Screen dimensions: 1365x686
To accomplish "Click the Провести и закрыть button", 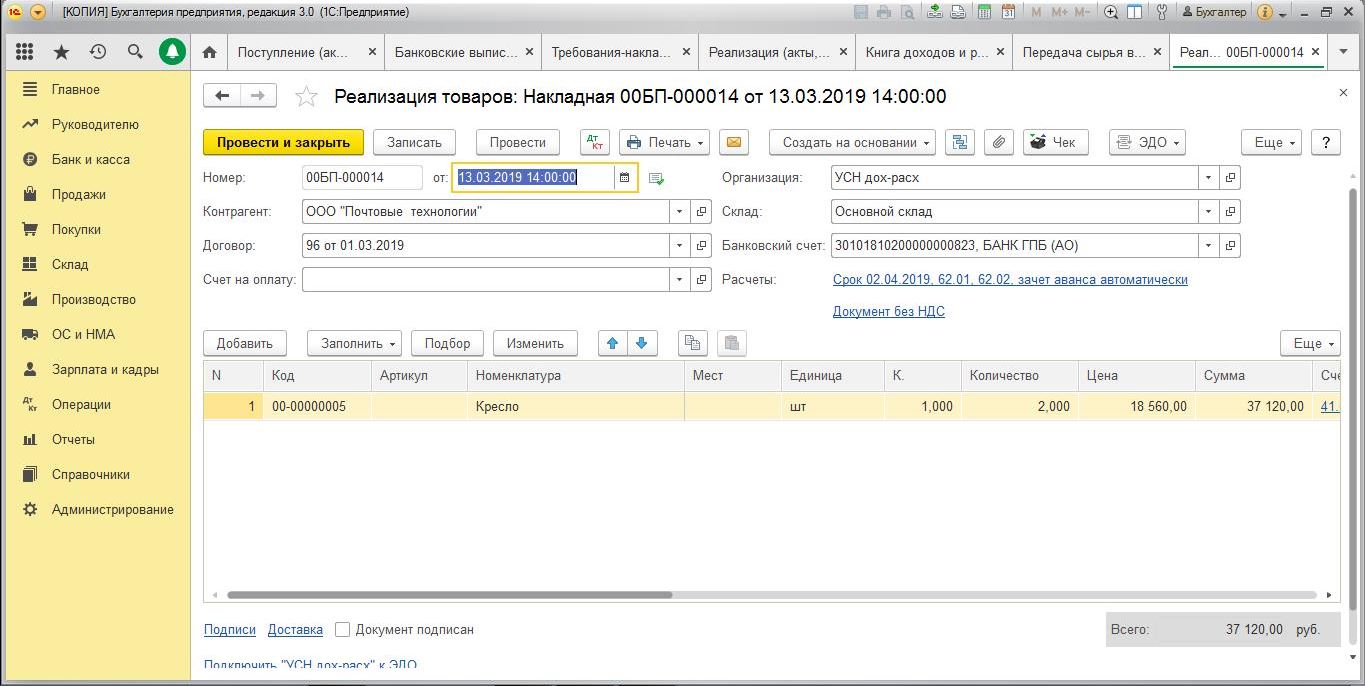I will [283, 142].
